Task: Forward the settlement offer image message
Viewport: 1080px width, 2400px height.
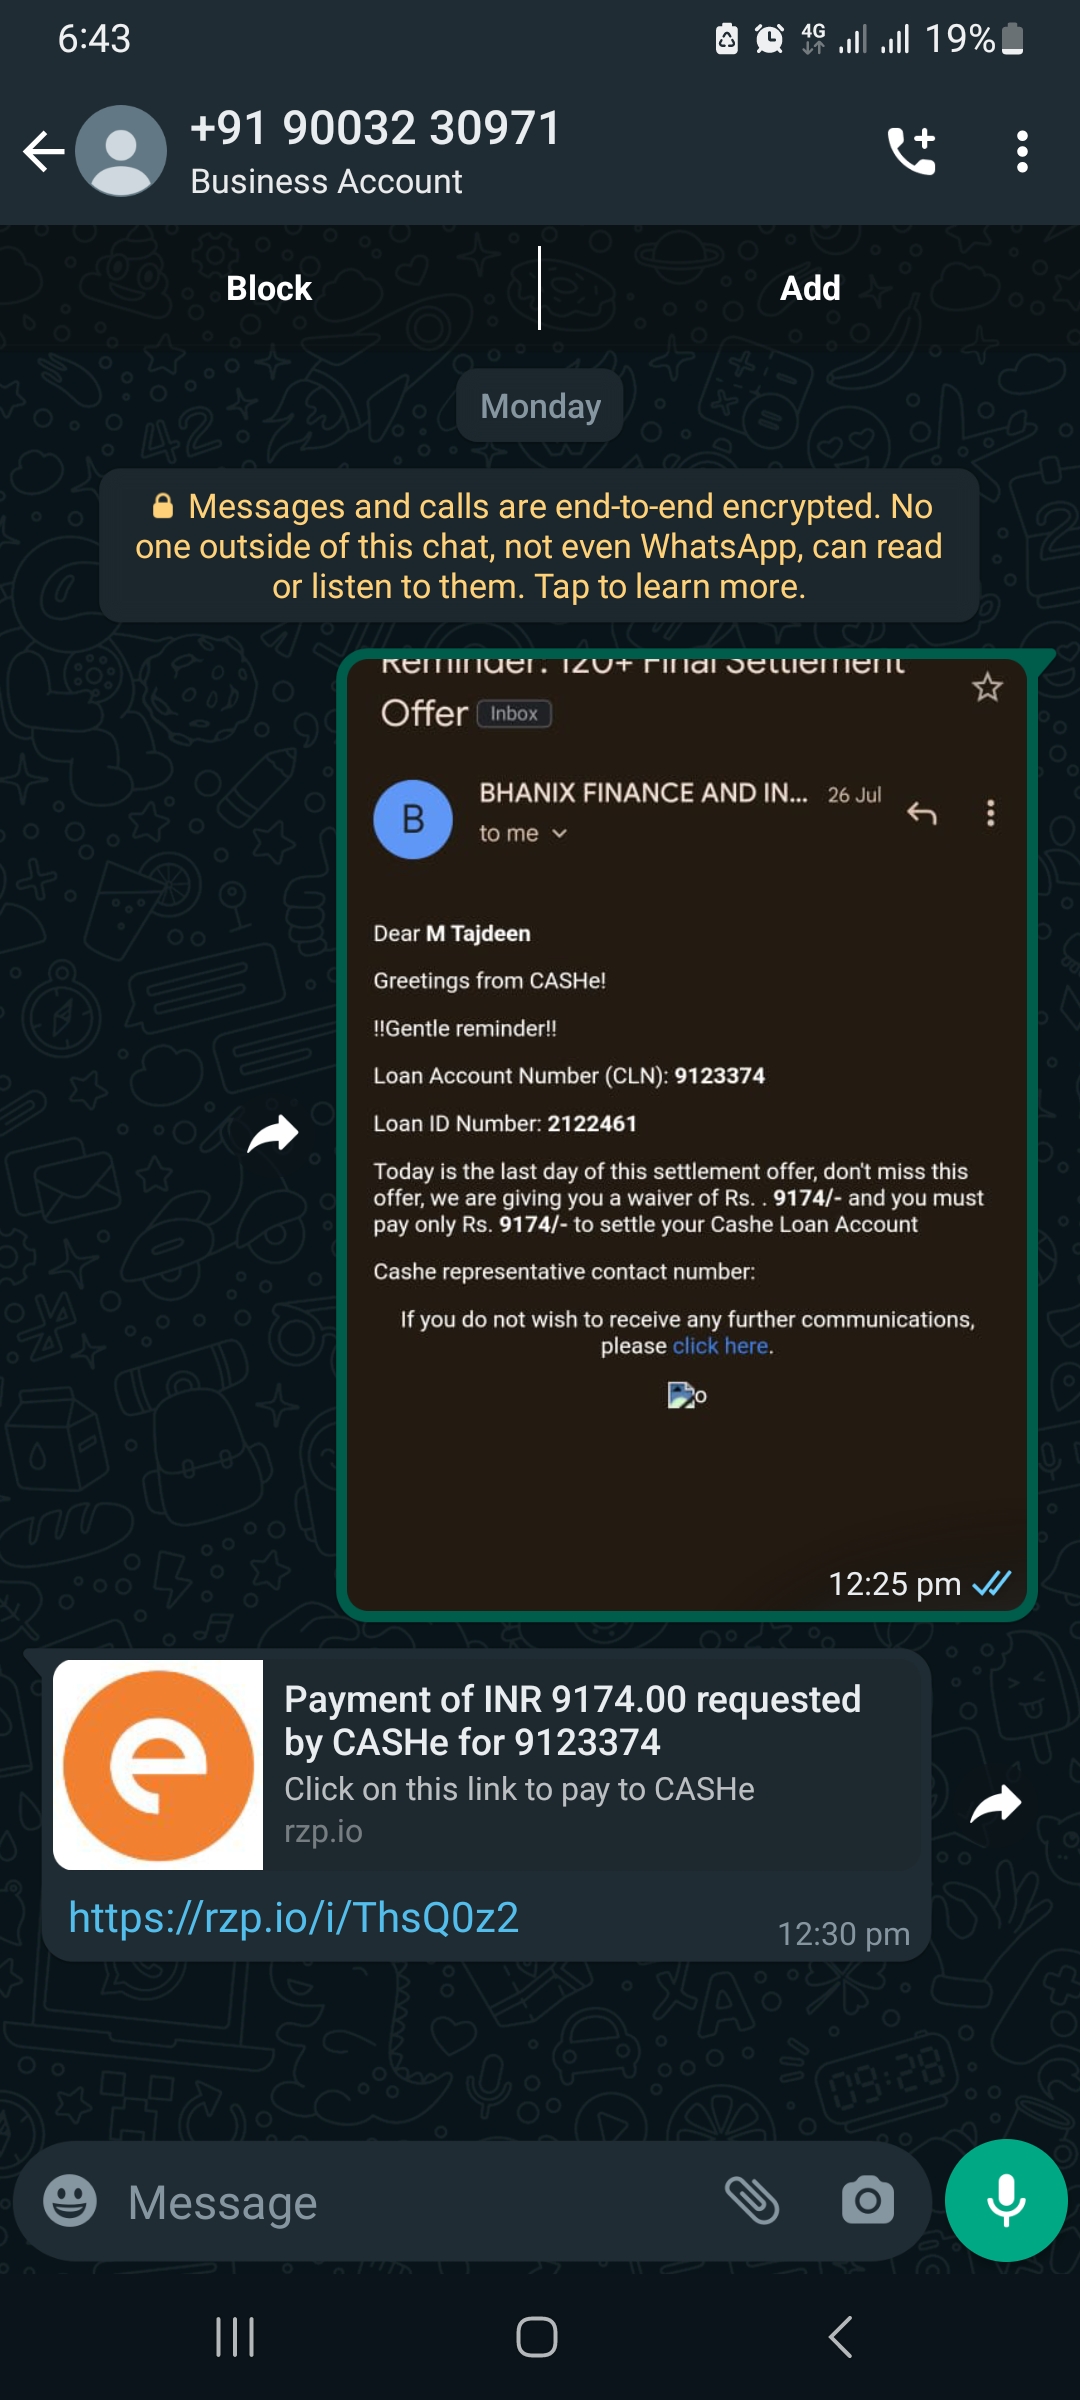Action: click(x=273, y=1134)
